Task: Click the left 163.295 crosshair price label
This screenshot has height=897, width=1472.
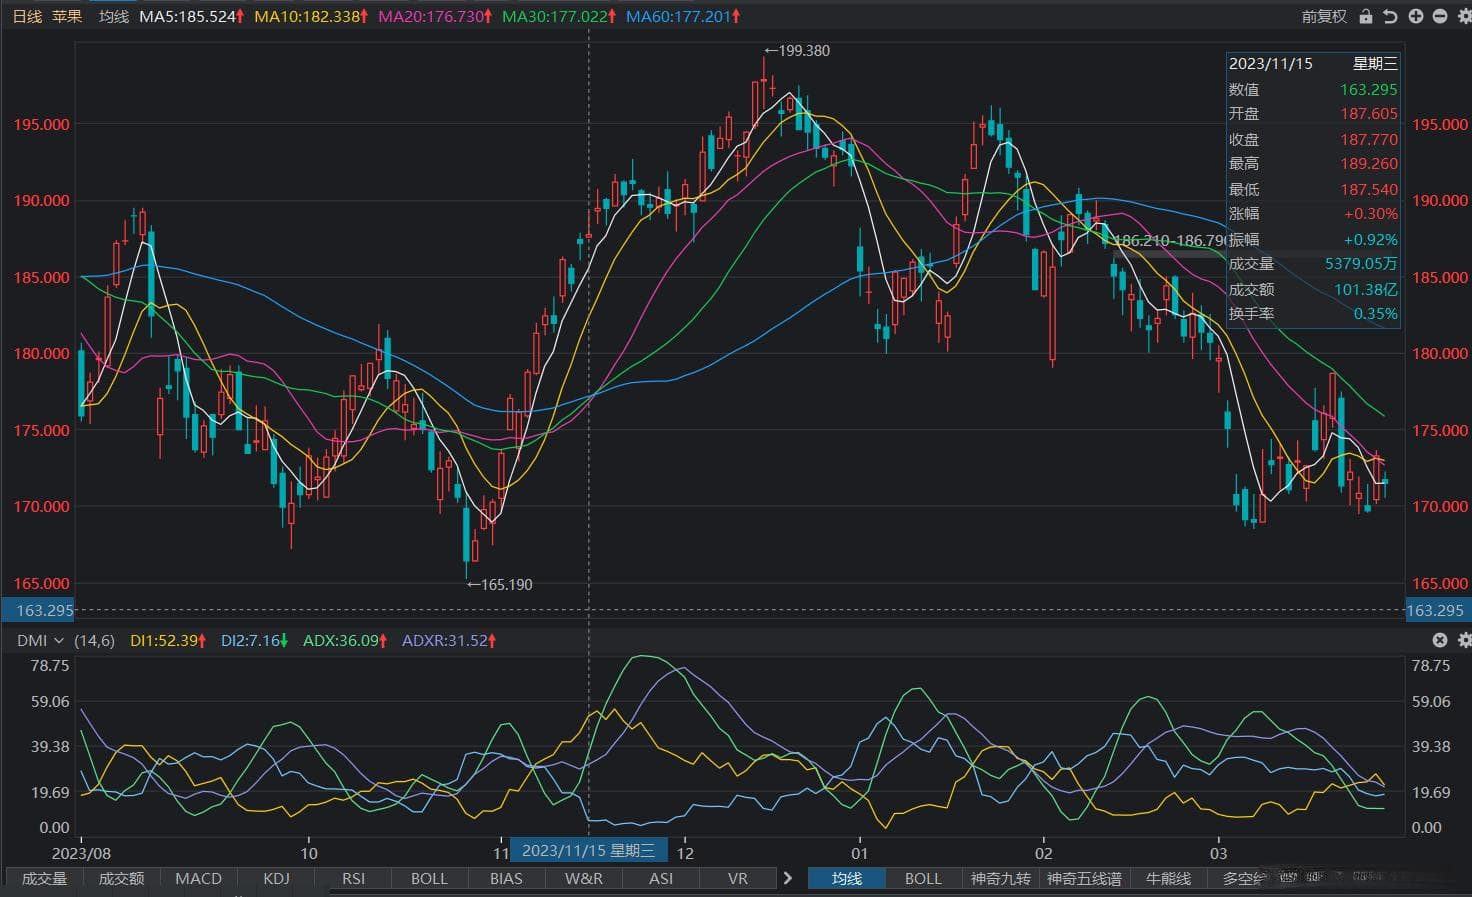Action: (39, 610)
